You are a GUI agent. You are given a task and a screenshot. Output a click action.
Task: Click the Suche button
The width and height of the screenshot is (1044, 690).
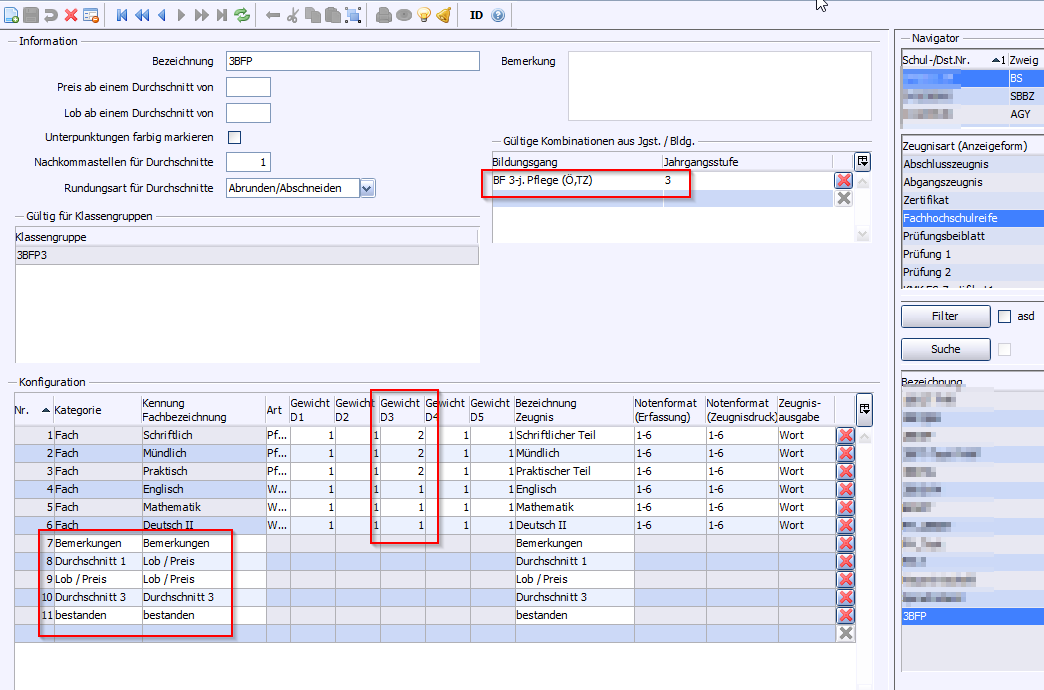click(x=945, y=349)
